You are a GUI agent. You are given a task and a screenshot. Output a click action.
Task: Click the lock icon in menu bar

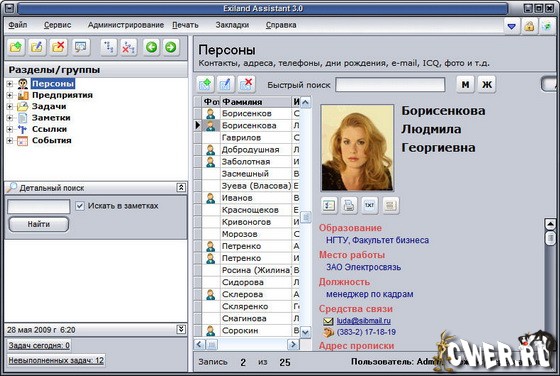(529, 26)
